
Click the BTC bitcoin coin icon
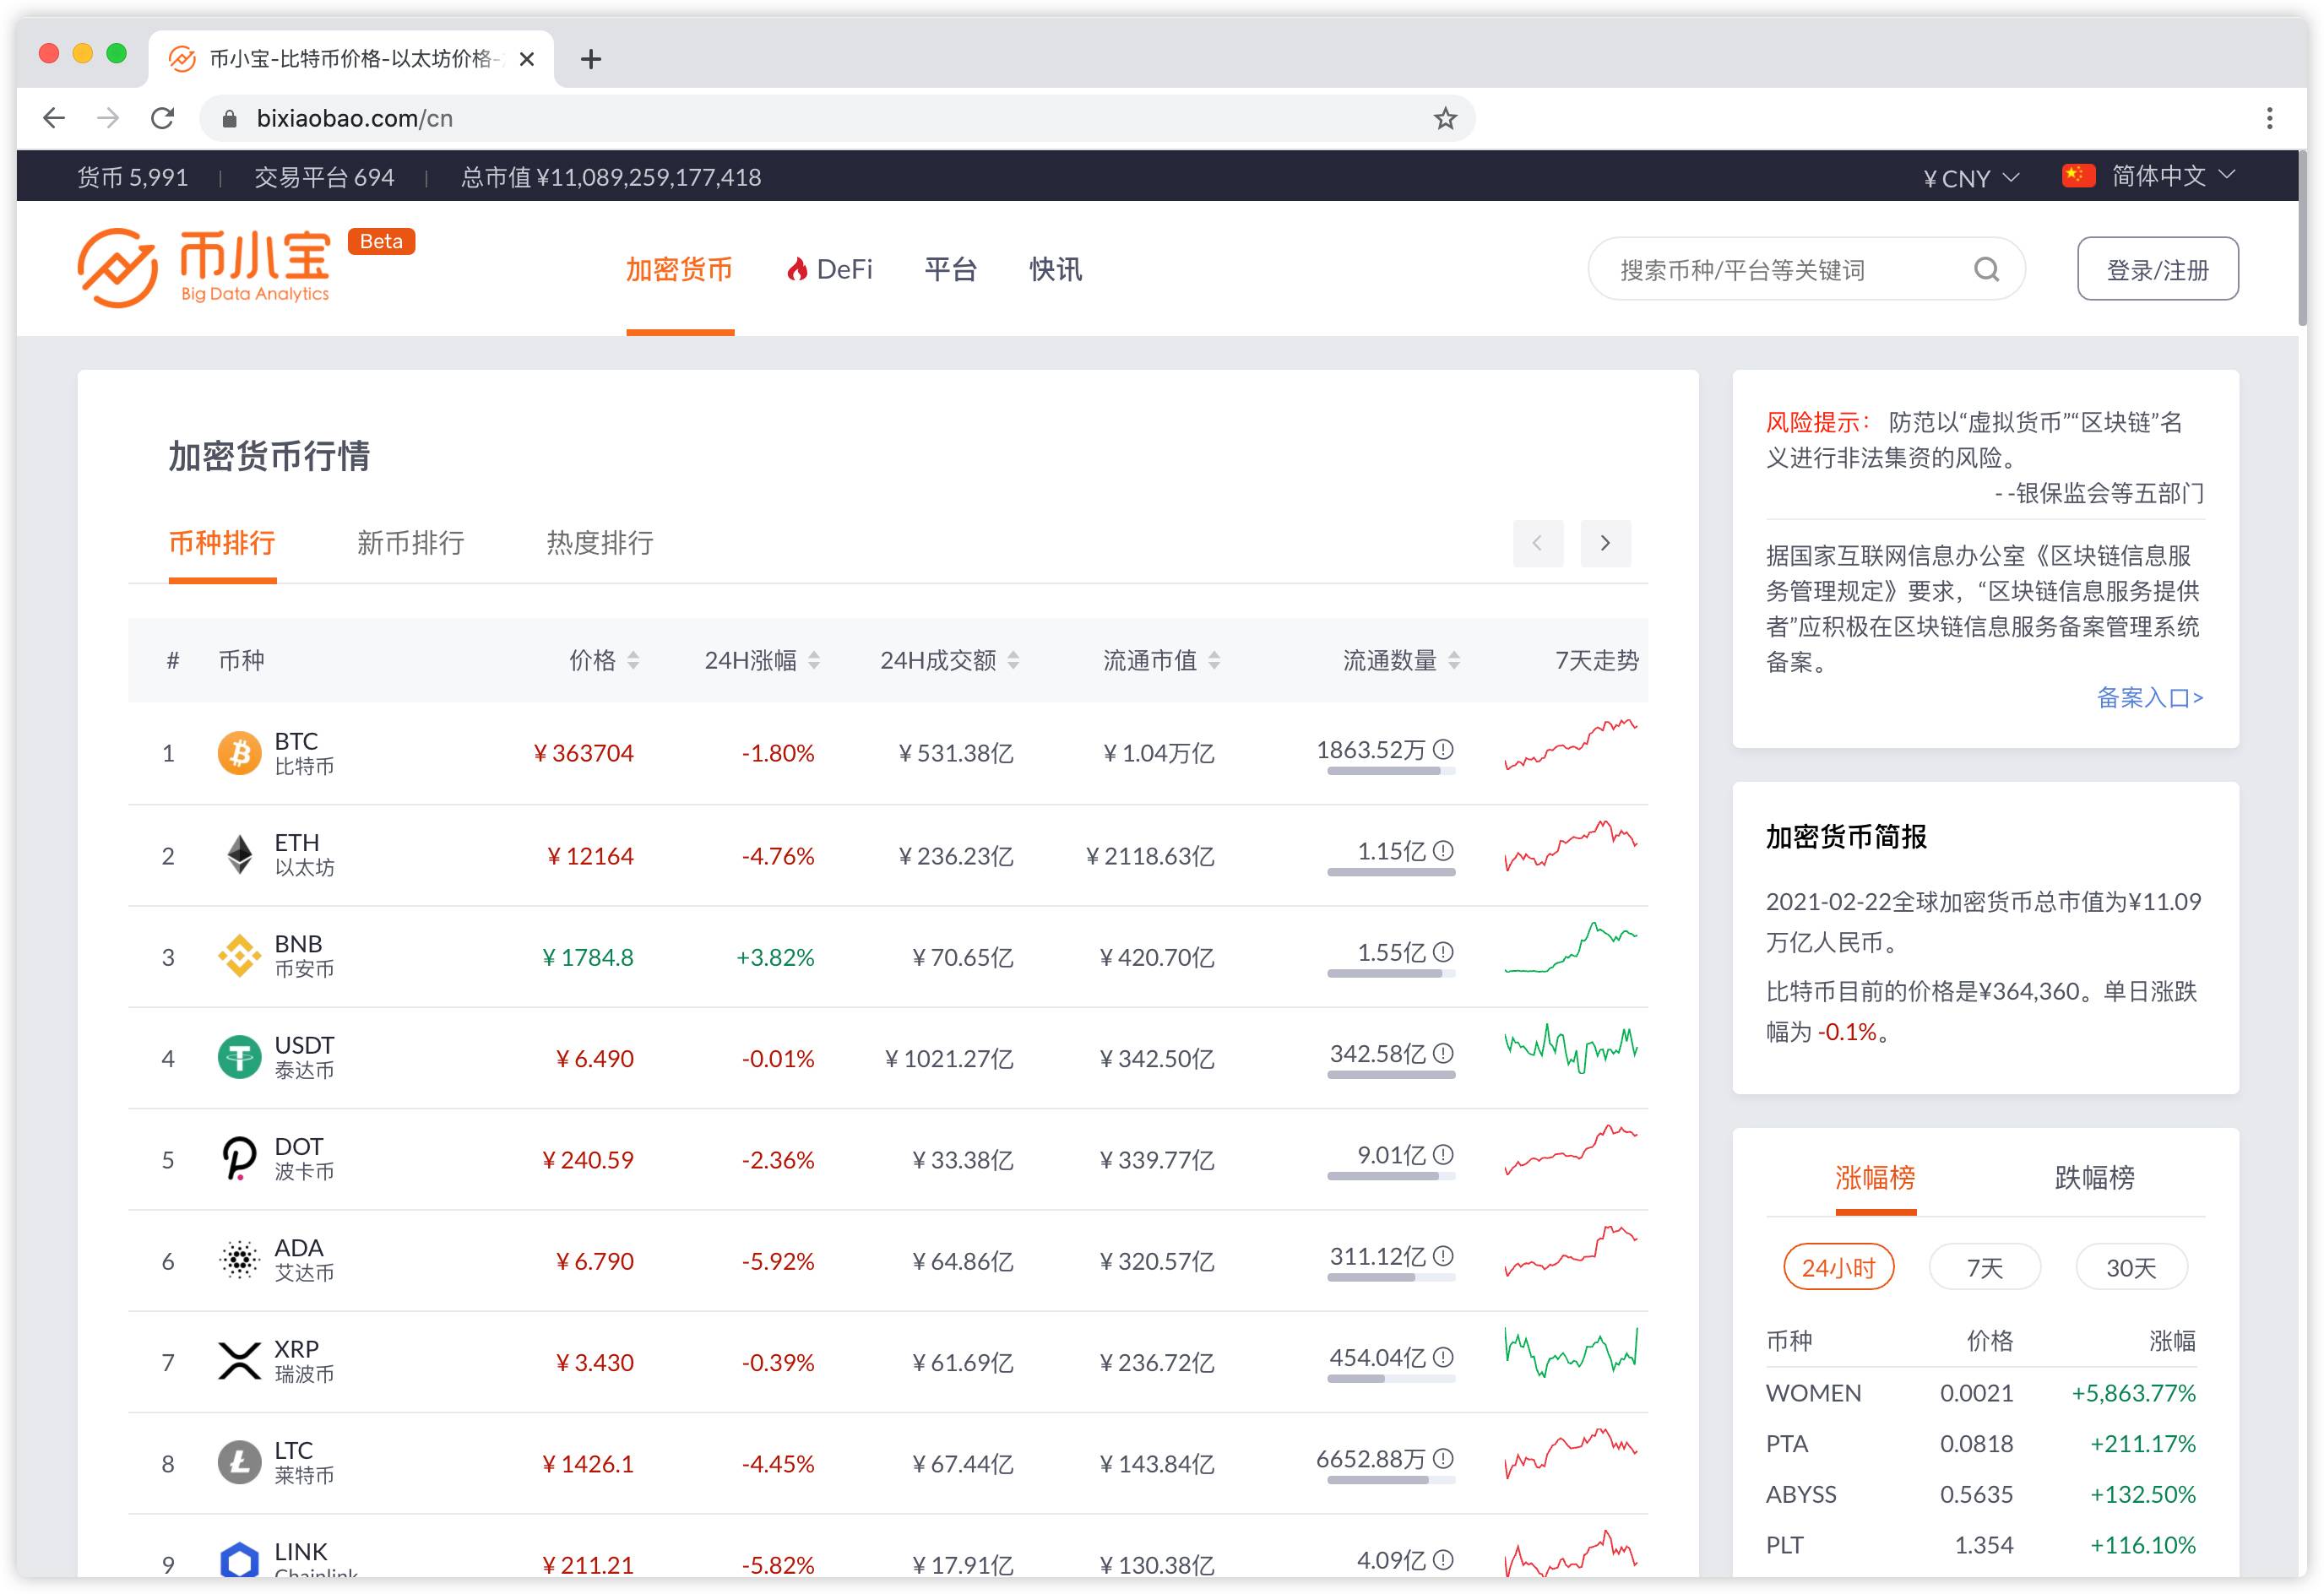coord(239,753)
